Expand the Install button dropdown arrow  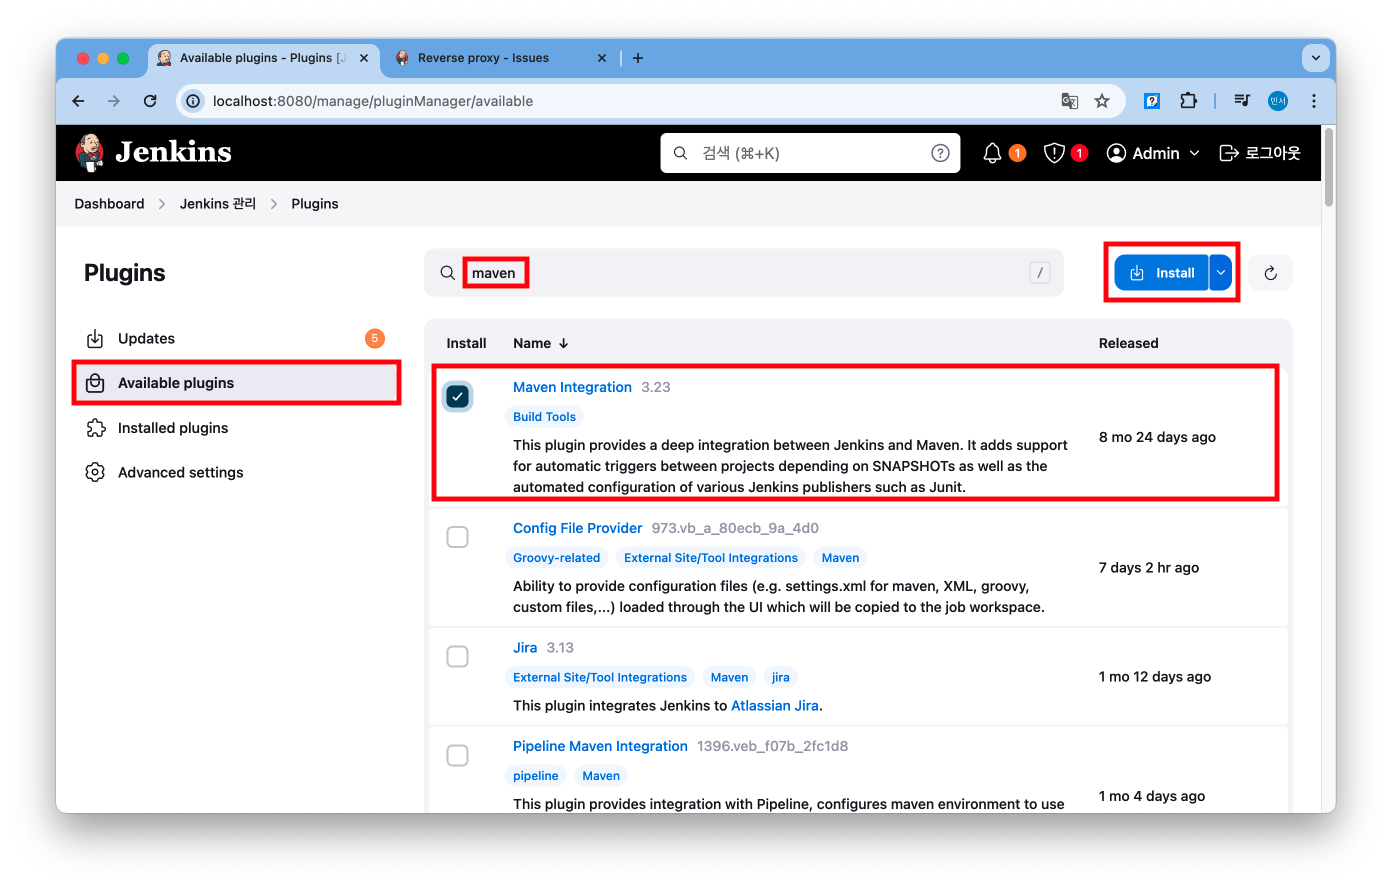click(x=1221, y=273)
